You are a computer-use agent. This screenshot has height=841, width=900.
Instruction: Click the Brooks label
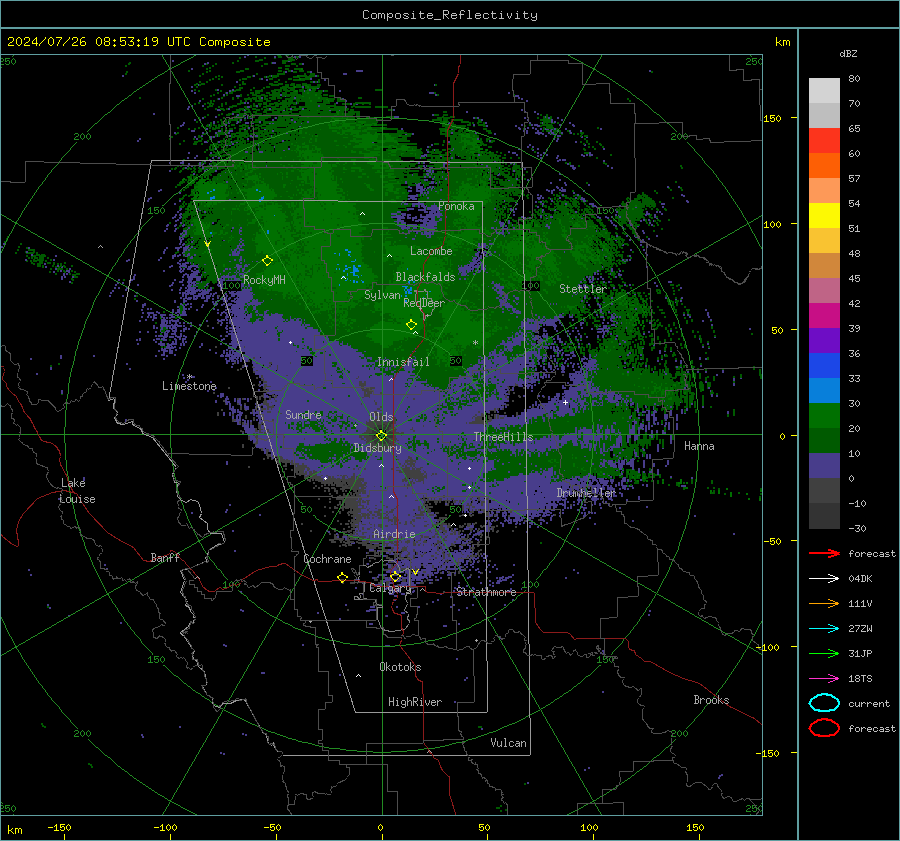(x=711, y=700)
